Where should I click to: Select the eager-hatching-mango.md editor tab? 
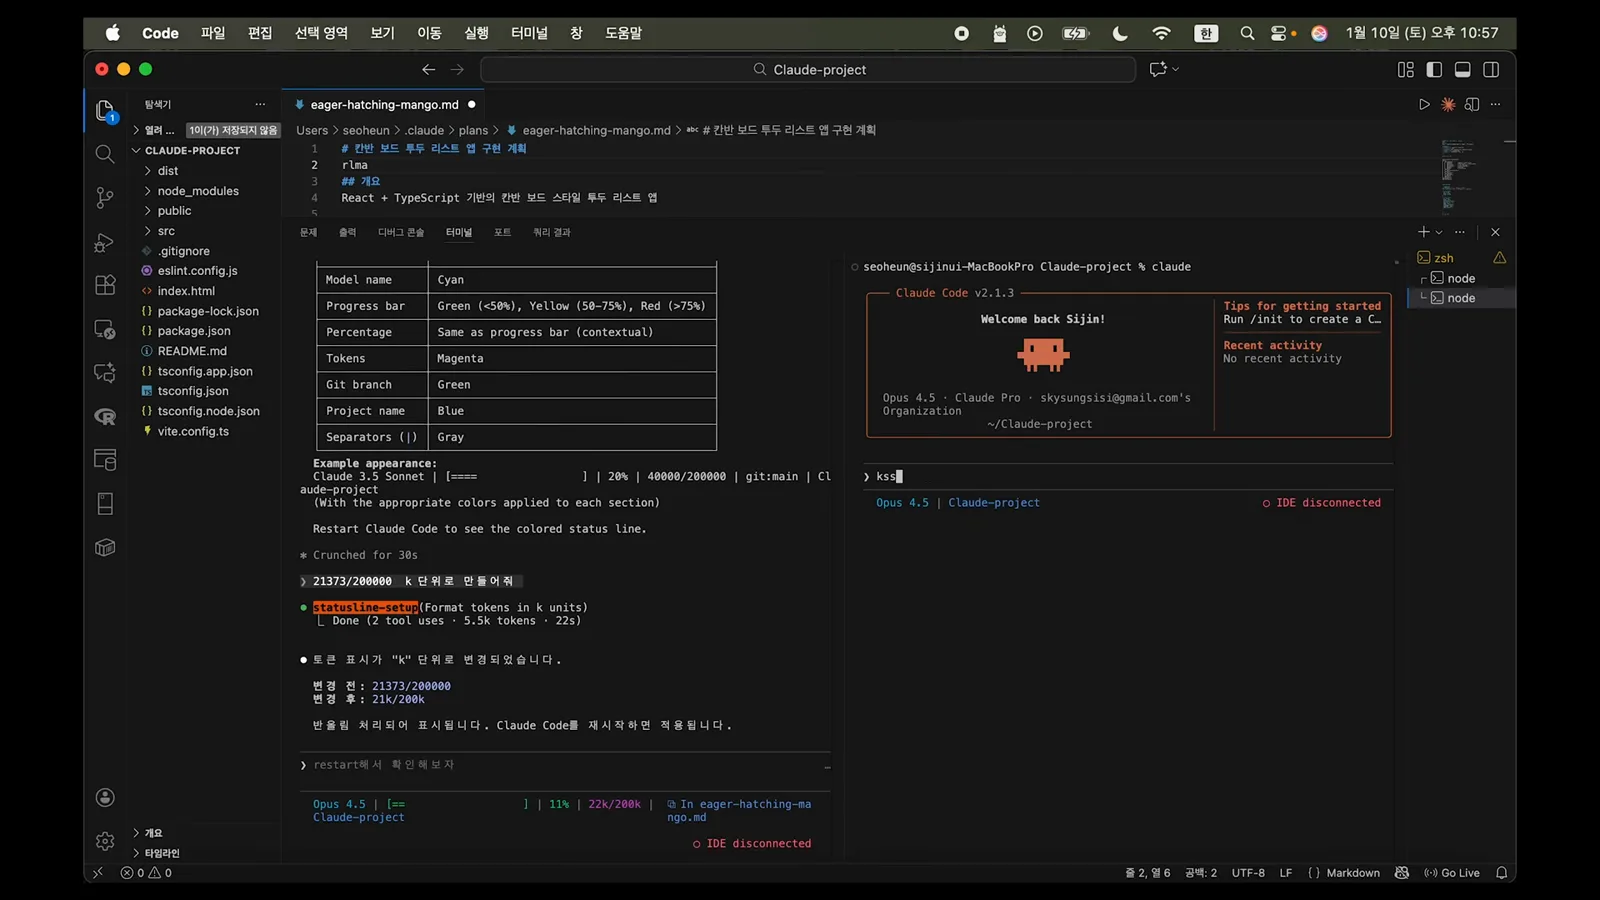point(385,104)
